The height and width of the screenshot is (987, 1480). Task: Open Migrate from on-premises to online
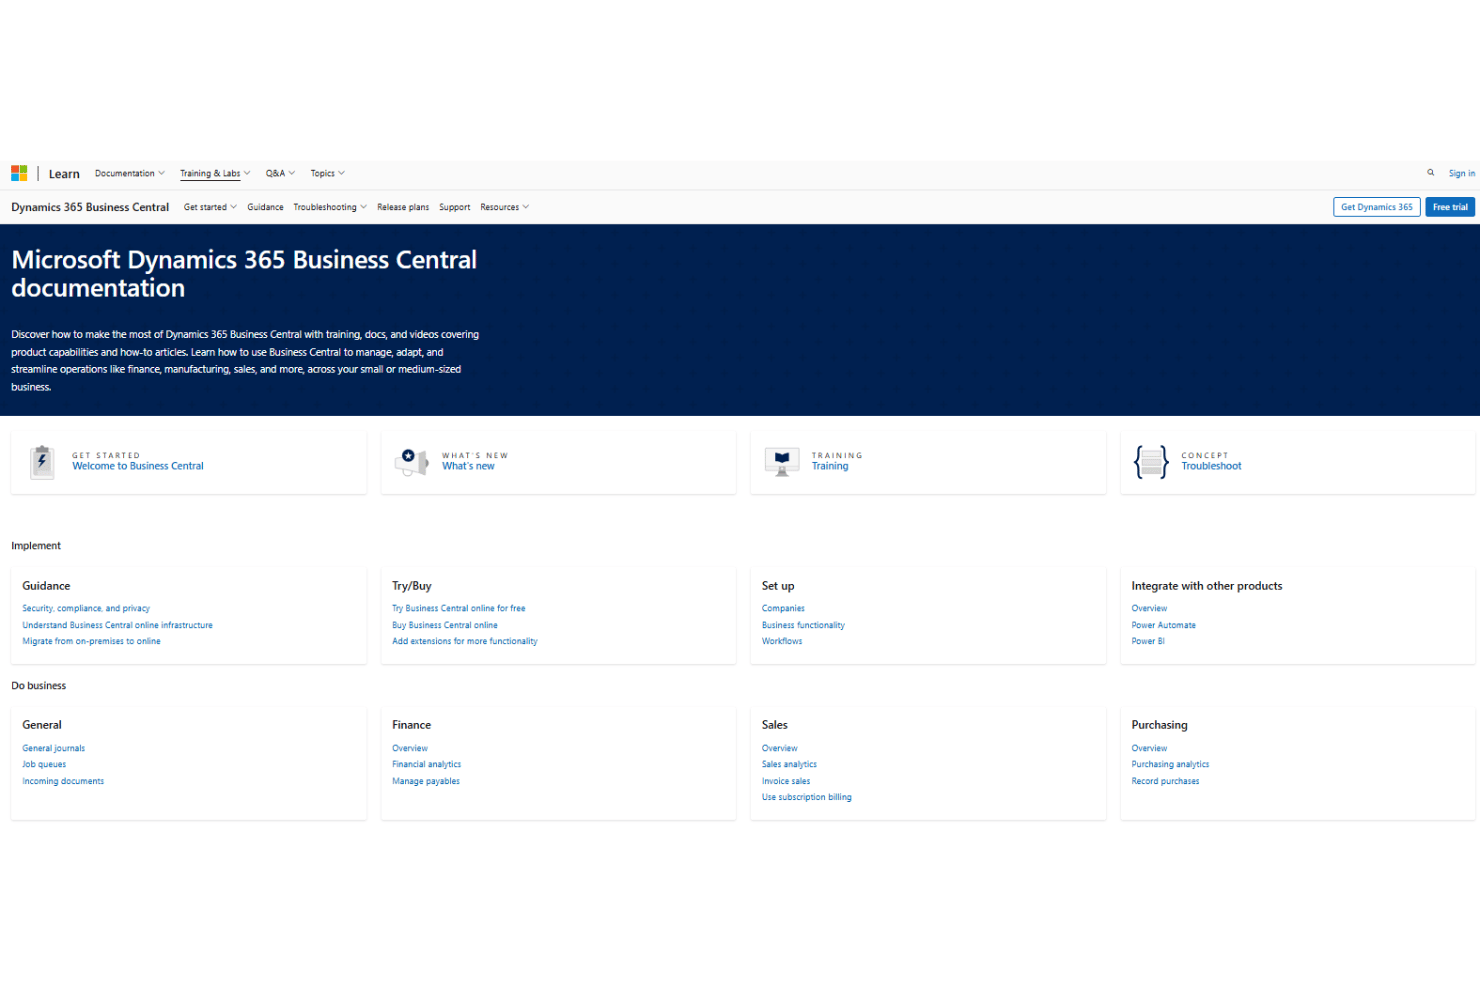tap(91, 641)
